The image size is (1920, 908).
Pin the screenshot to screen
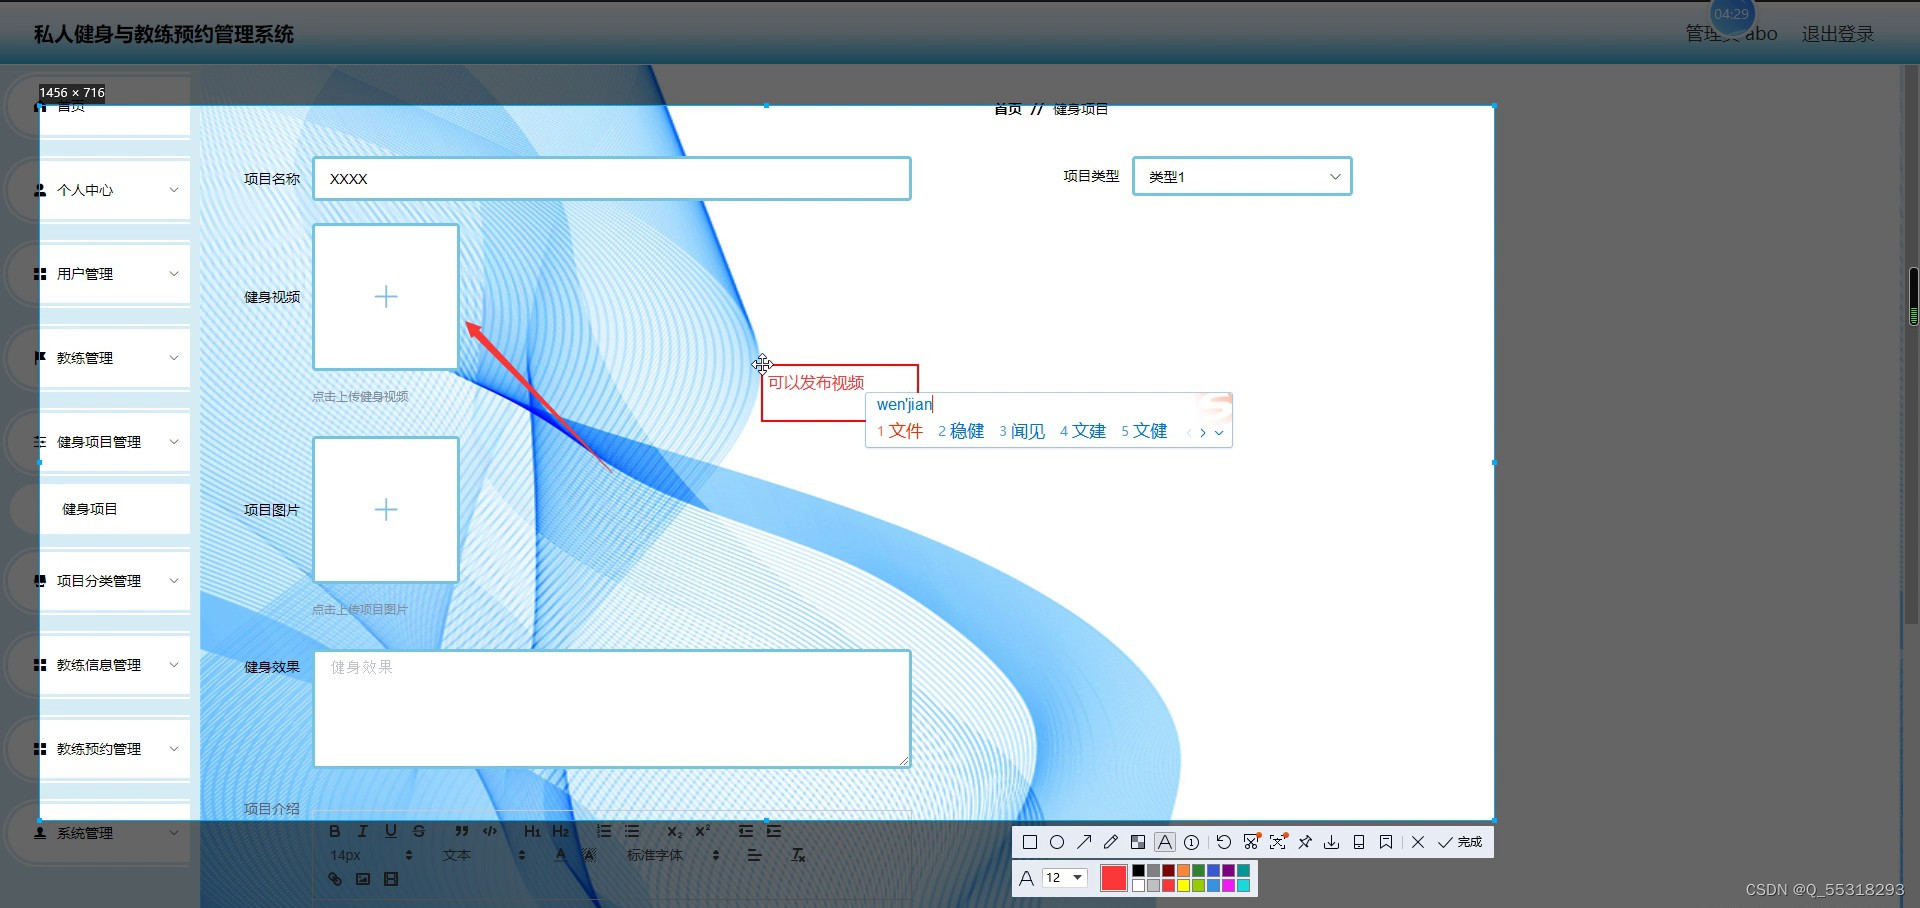[1305, 842]
